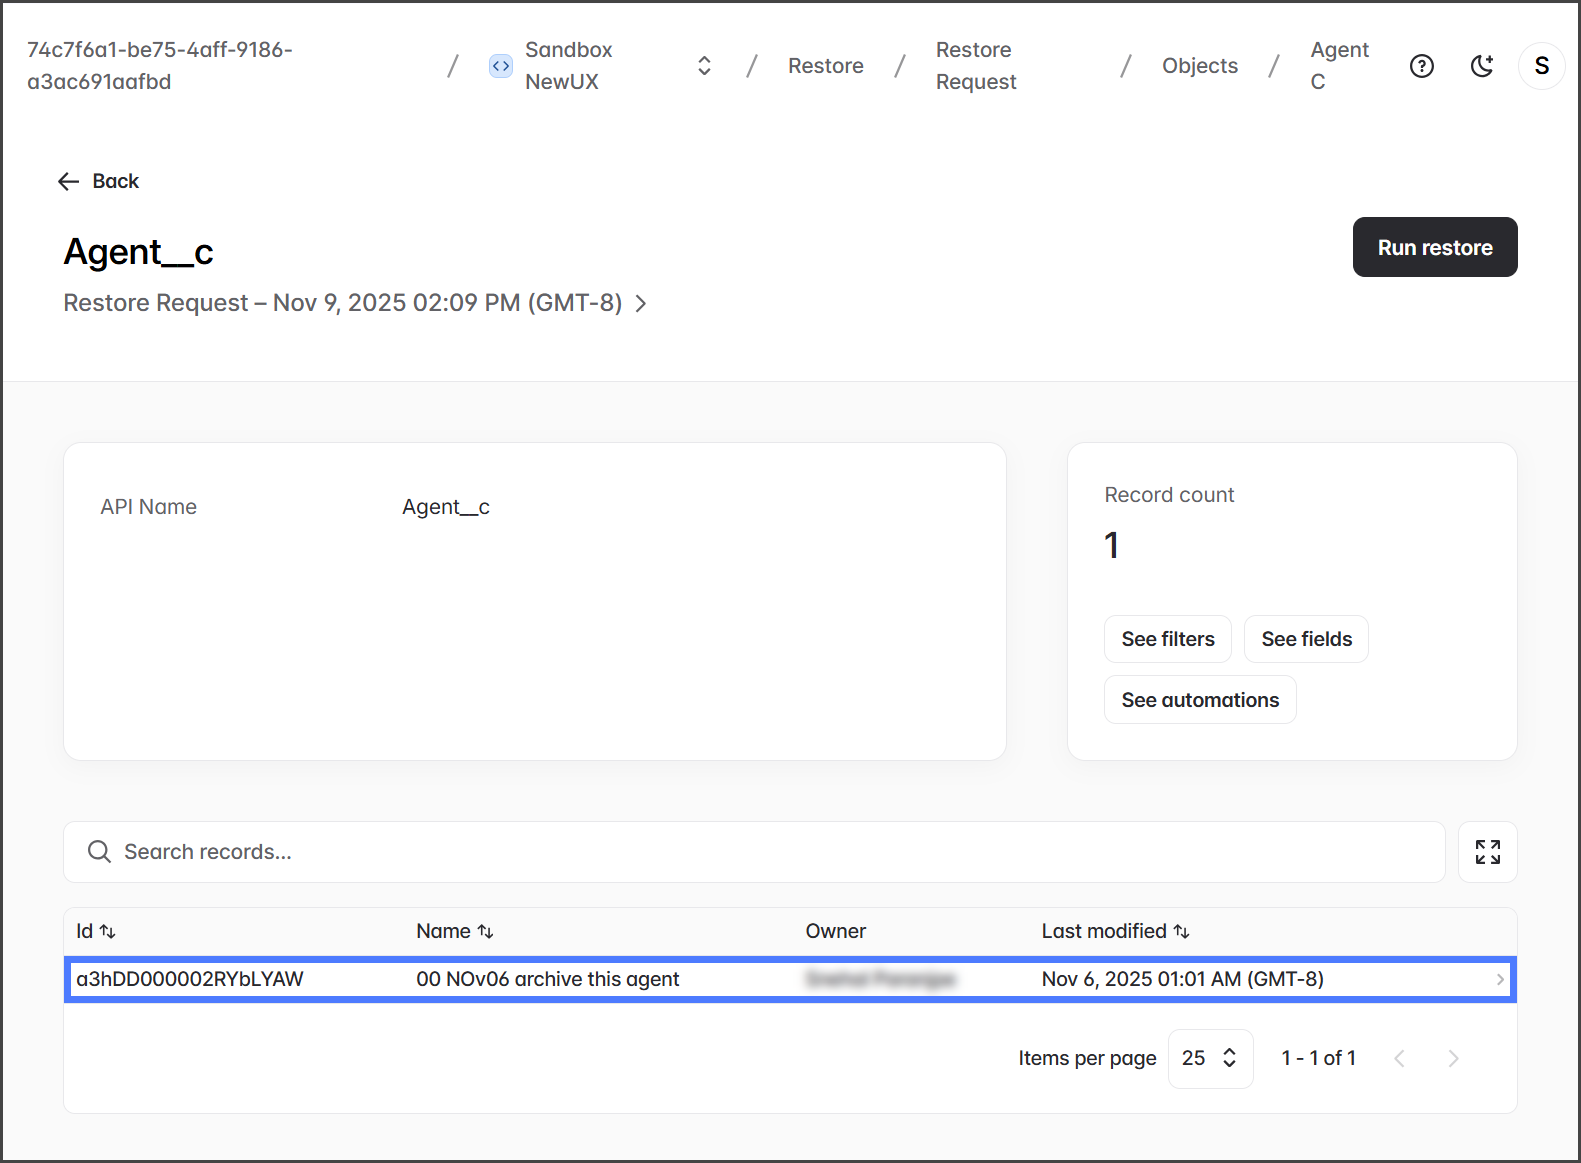Click the help question mark icon
The width and height of the screenshot is (1581, 1163).
pos(1421,66)
